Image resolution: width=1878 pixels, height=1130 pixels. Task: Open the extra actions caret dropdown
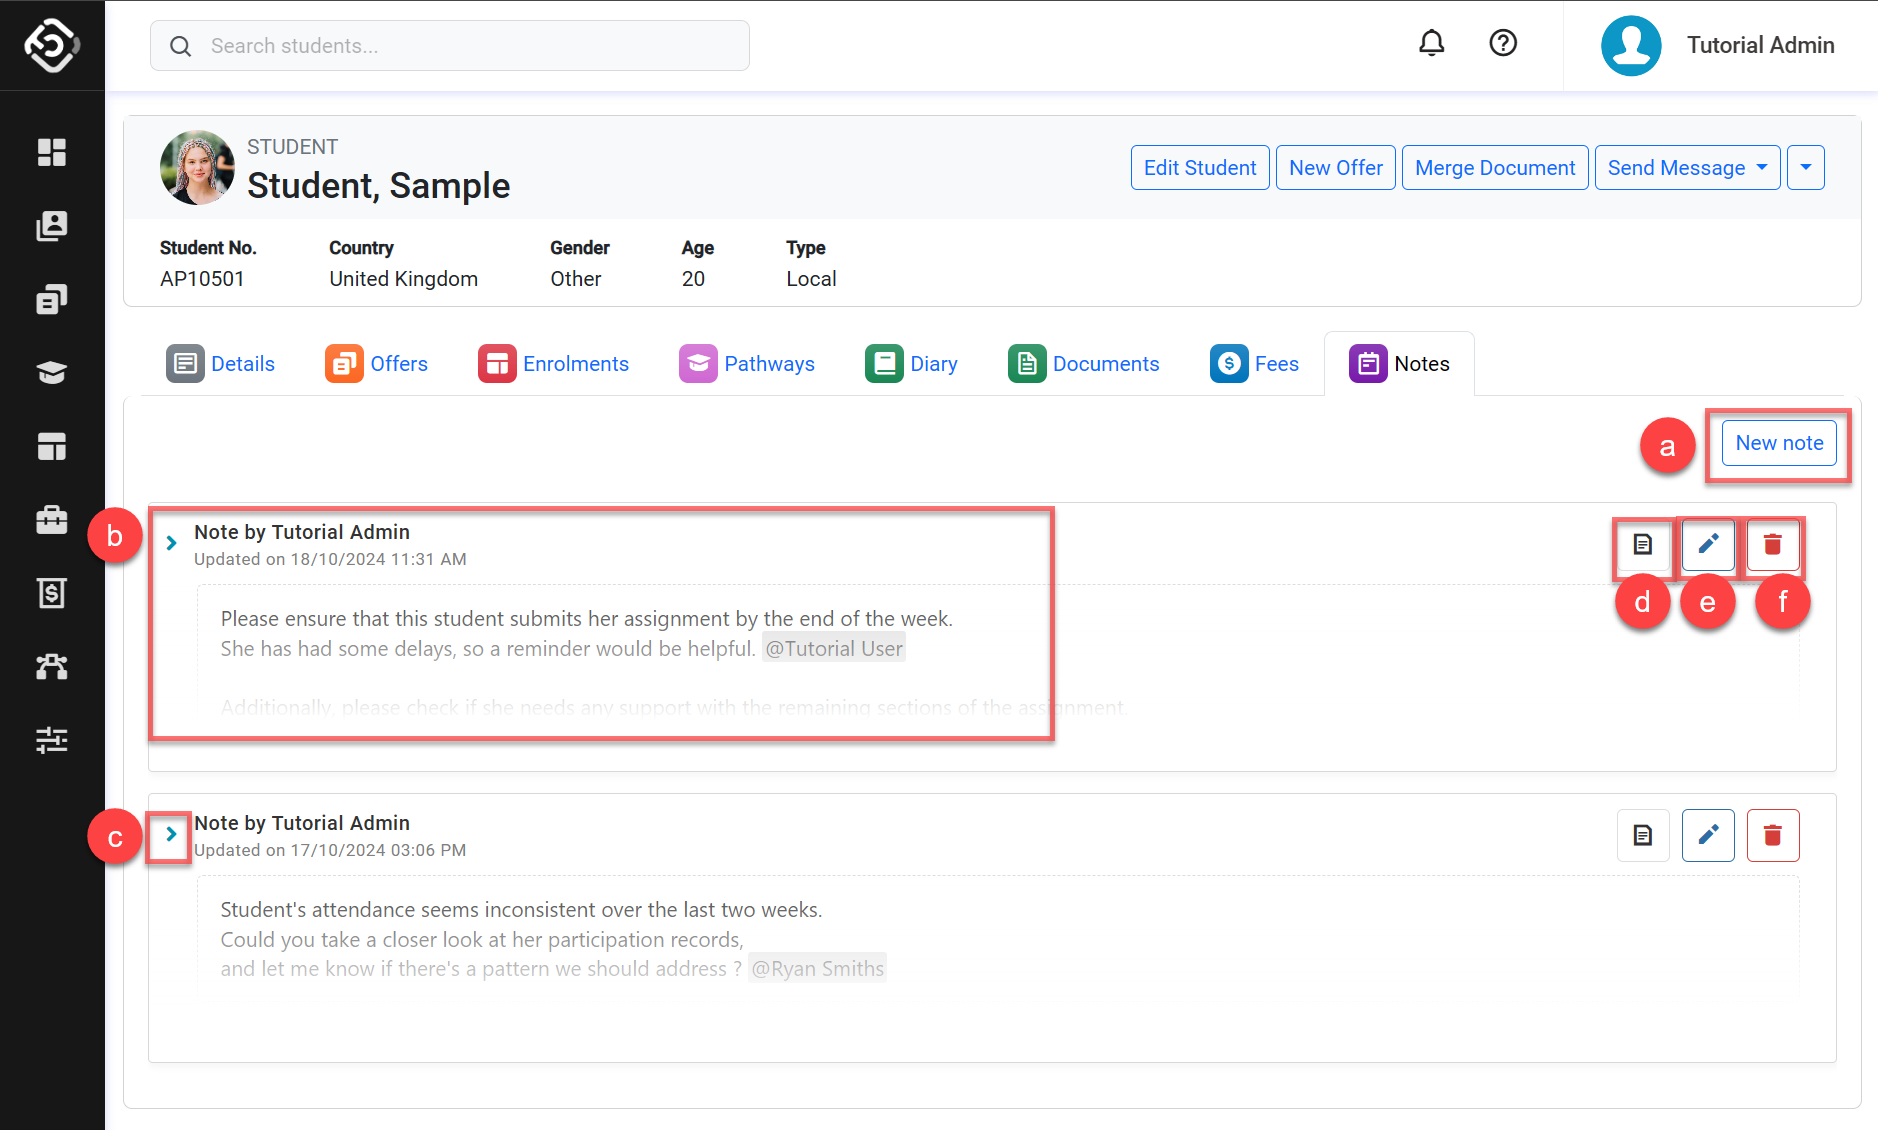pos(1805,168)
